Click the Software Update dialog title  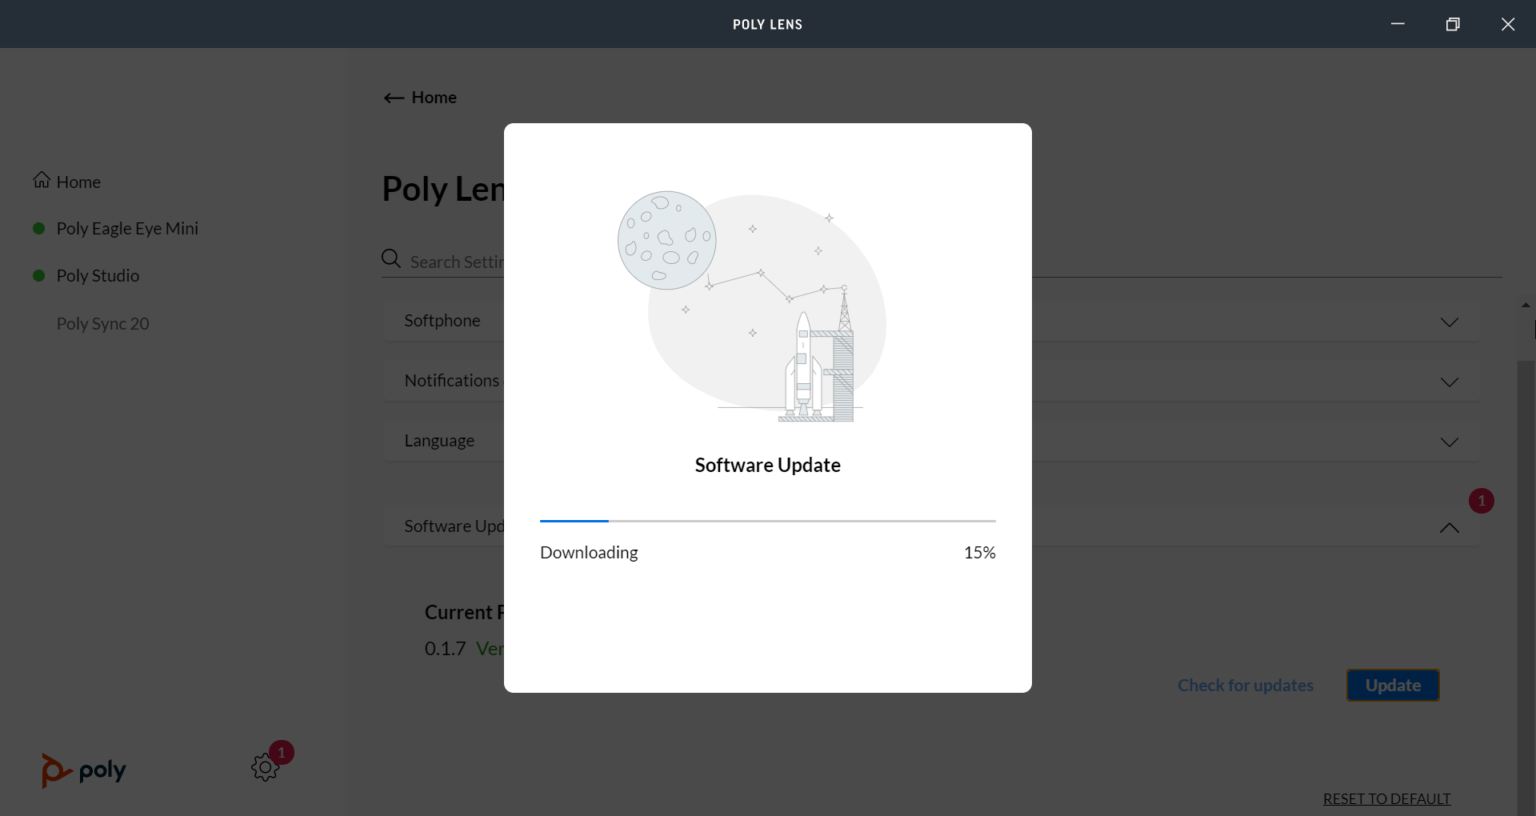tap(768, 465)
